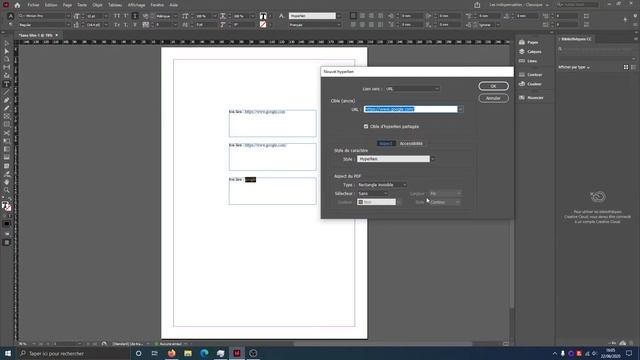This screenshot has height=360, width=640.
Task: Open the Texte menu
Action: point(82,5)
